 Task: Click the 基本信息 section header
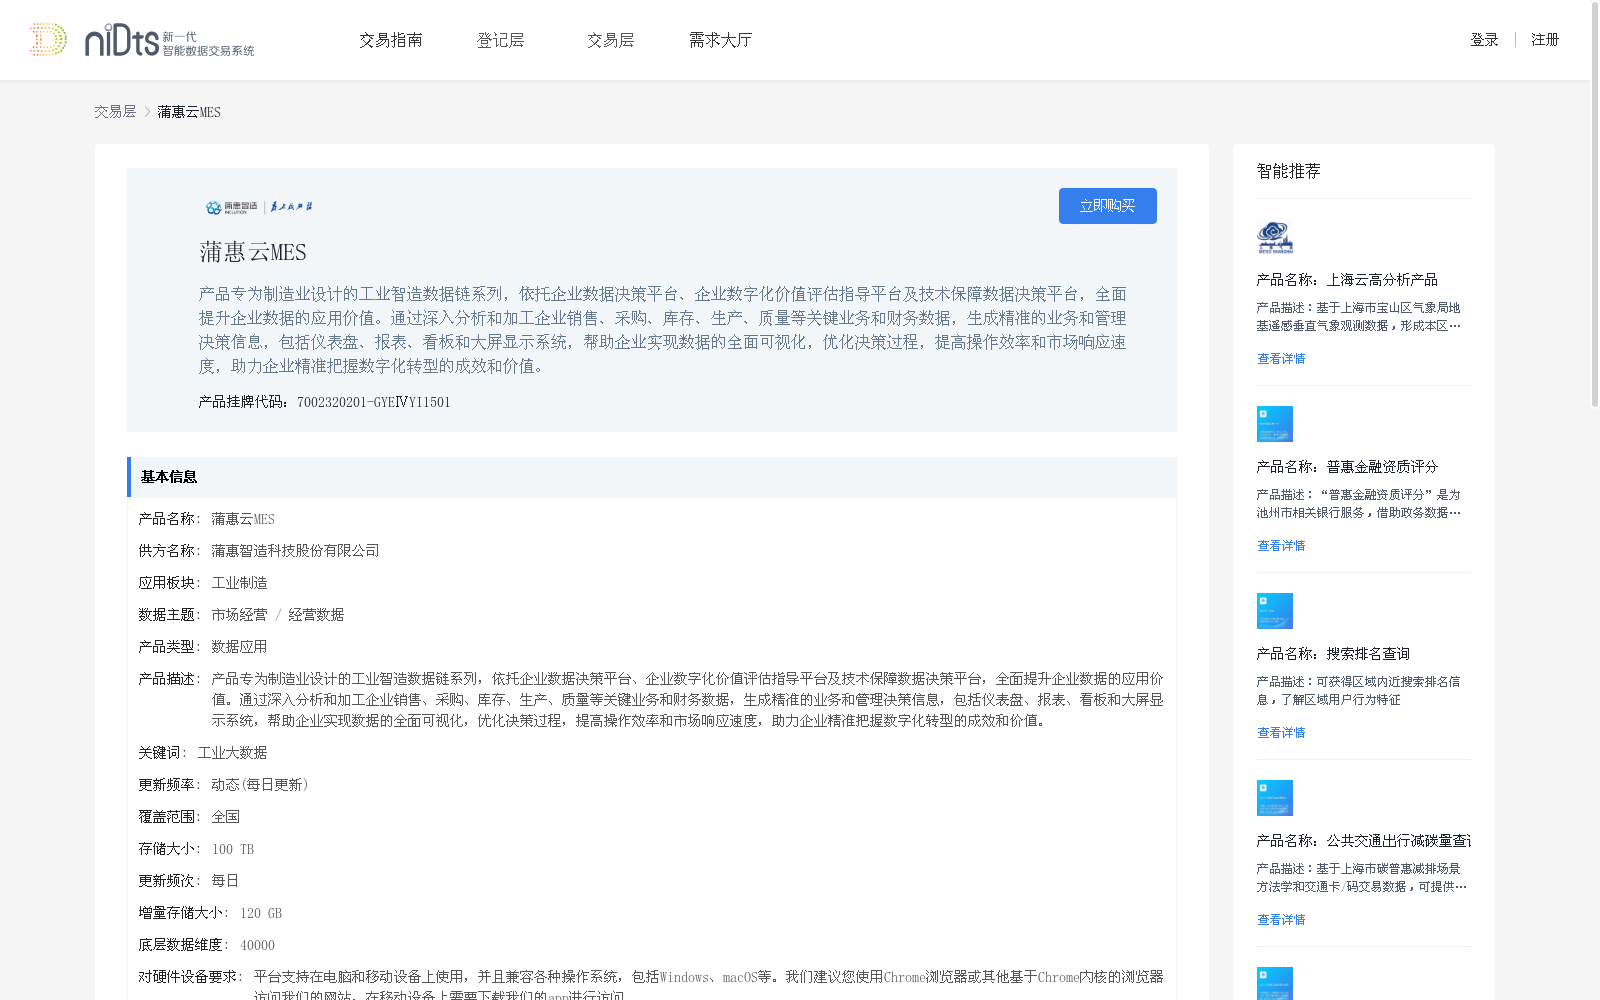652,477
